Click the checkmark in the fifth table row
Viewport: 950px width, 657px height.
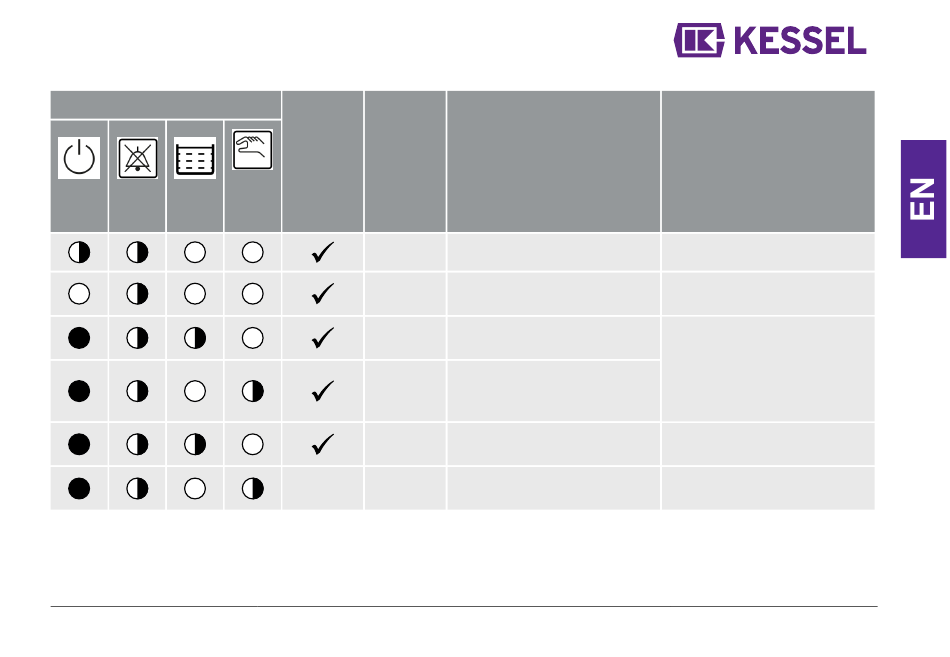(323, 444)
